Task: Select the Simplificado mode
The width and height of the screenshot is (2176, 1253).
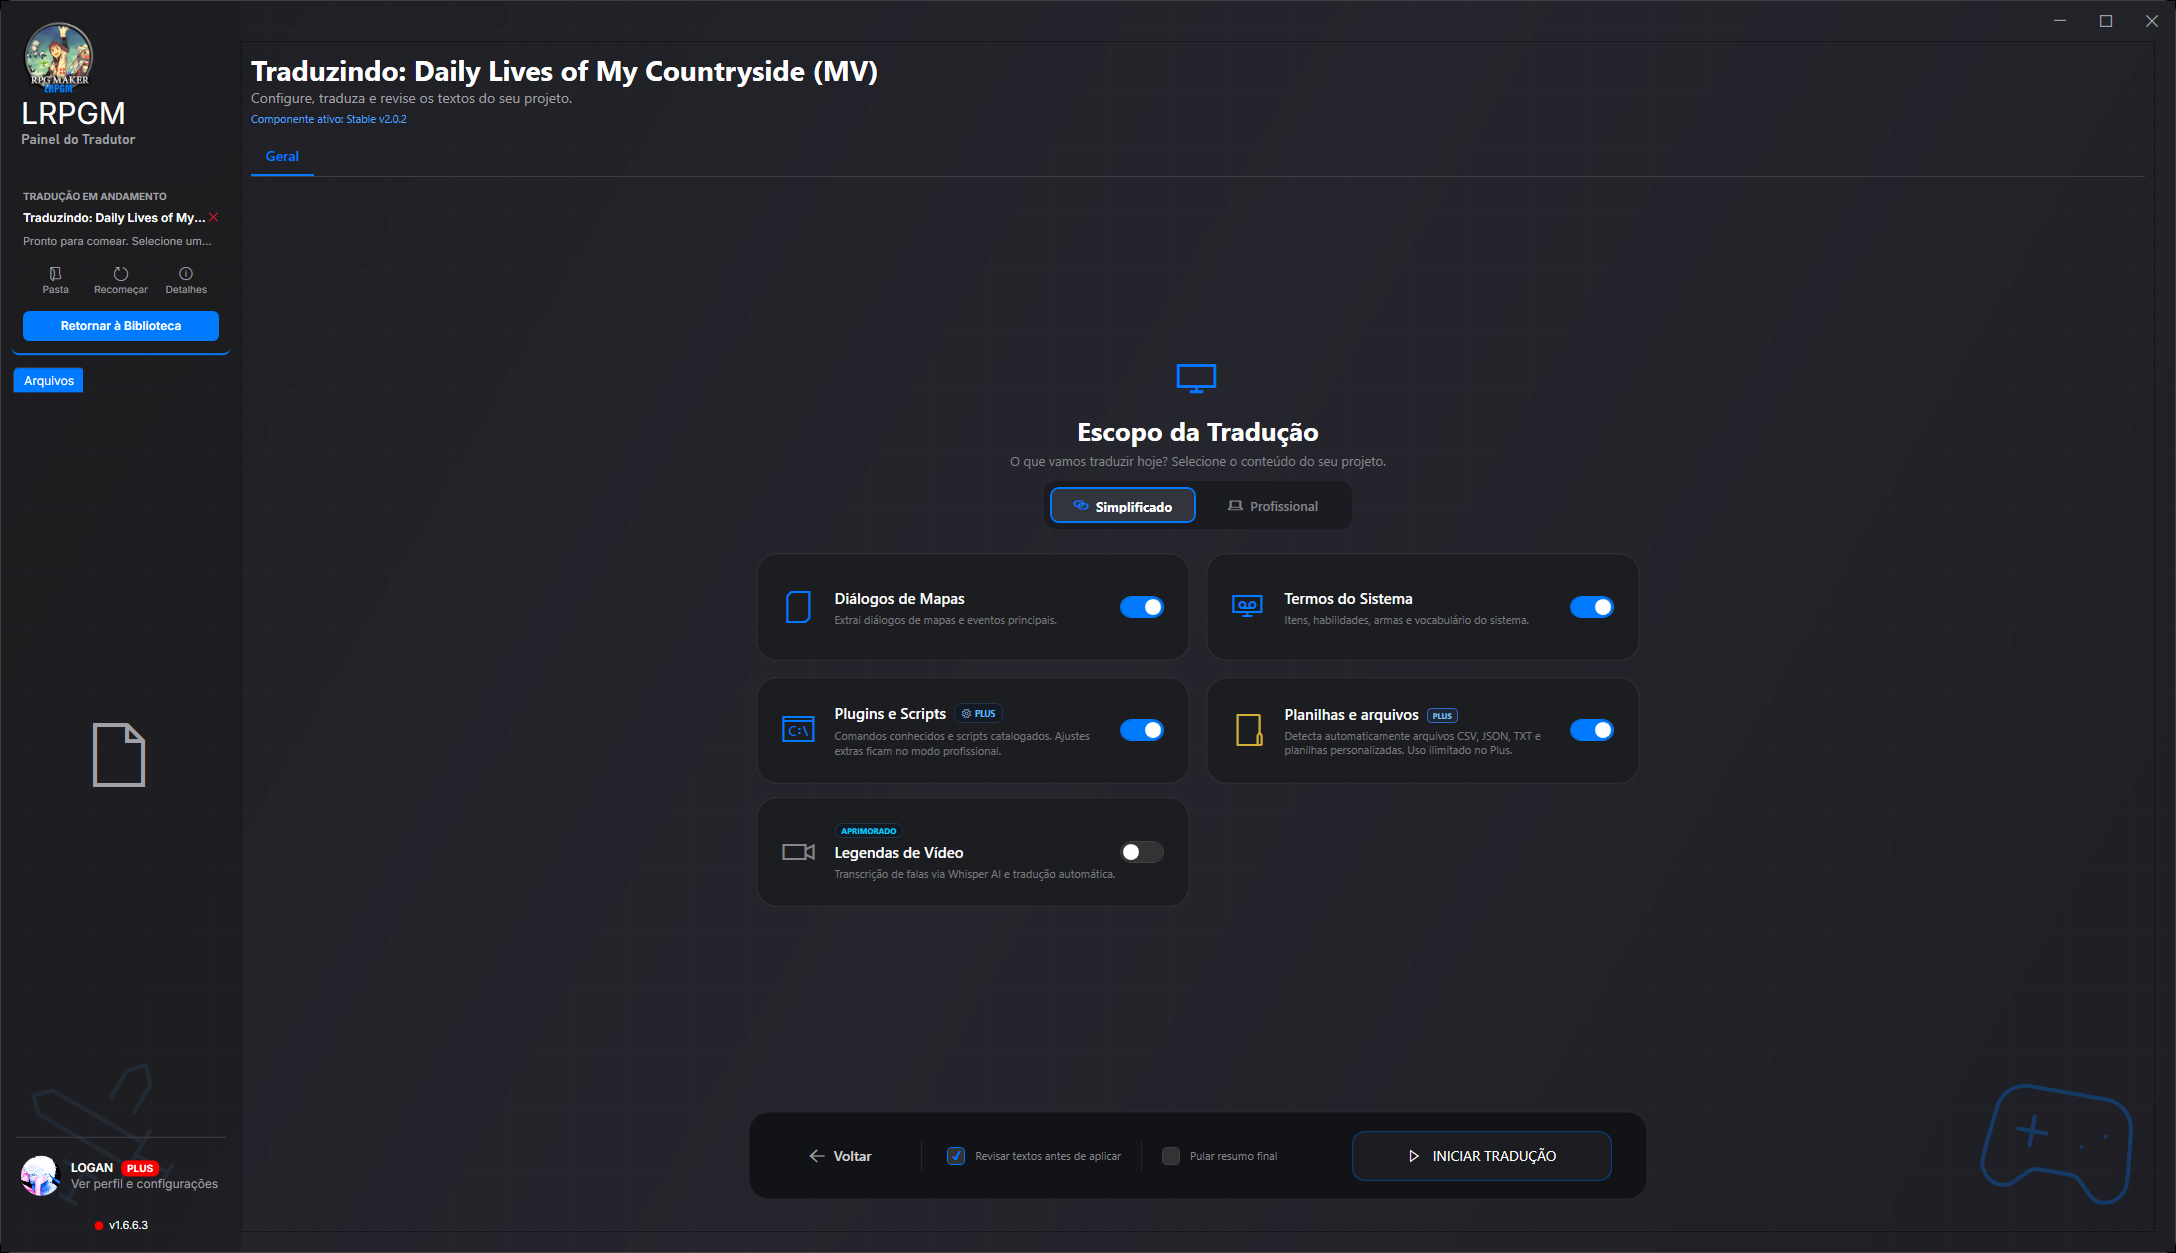Action: (x=1122, y=506)
